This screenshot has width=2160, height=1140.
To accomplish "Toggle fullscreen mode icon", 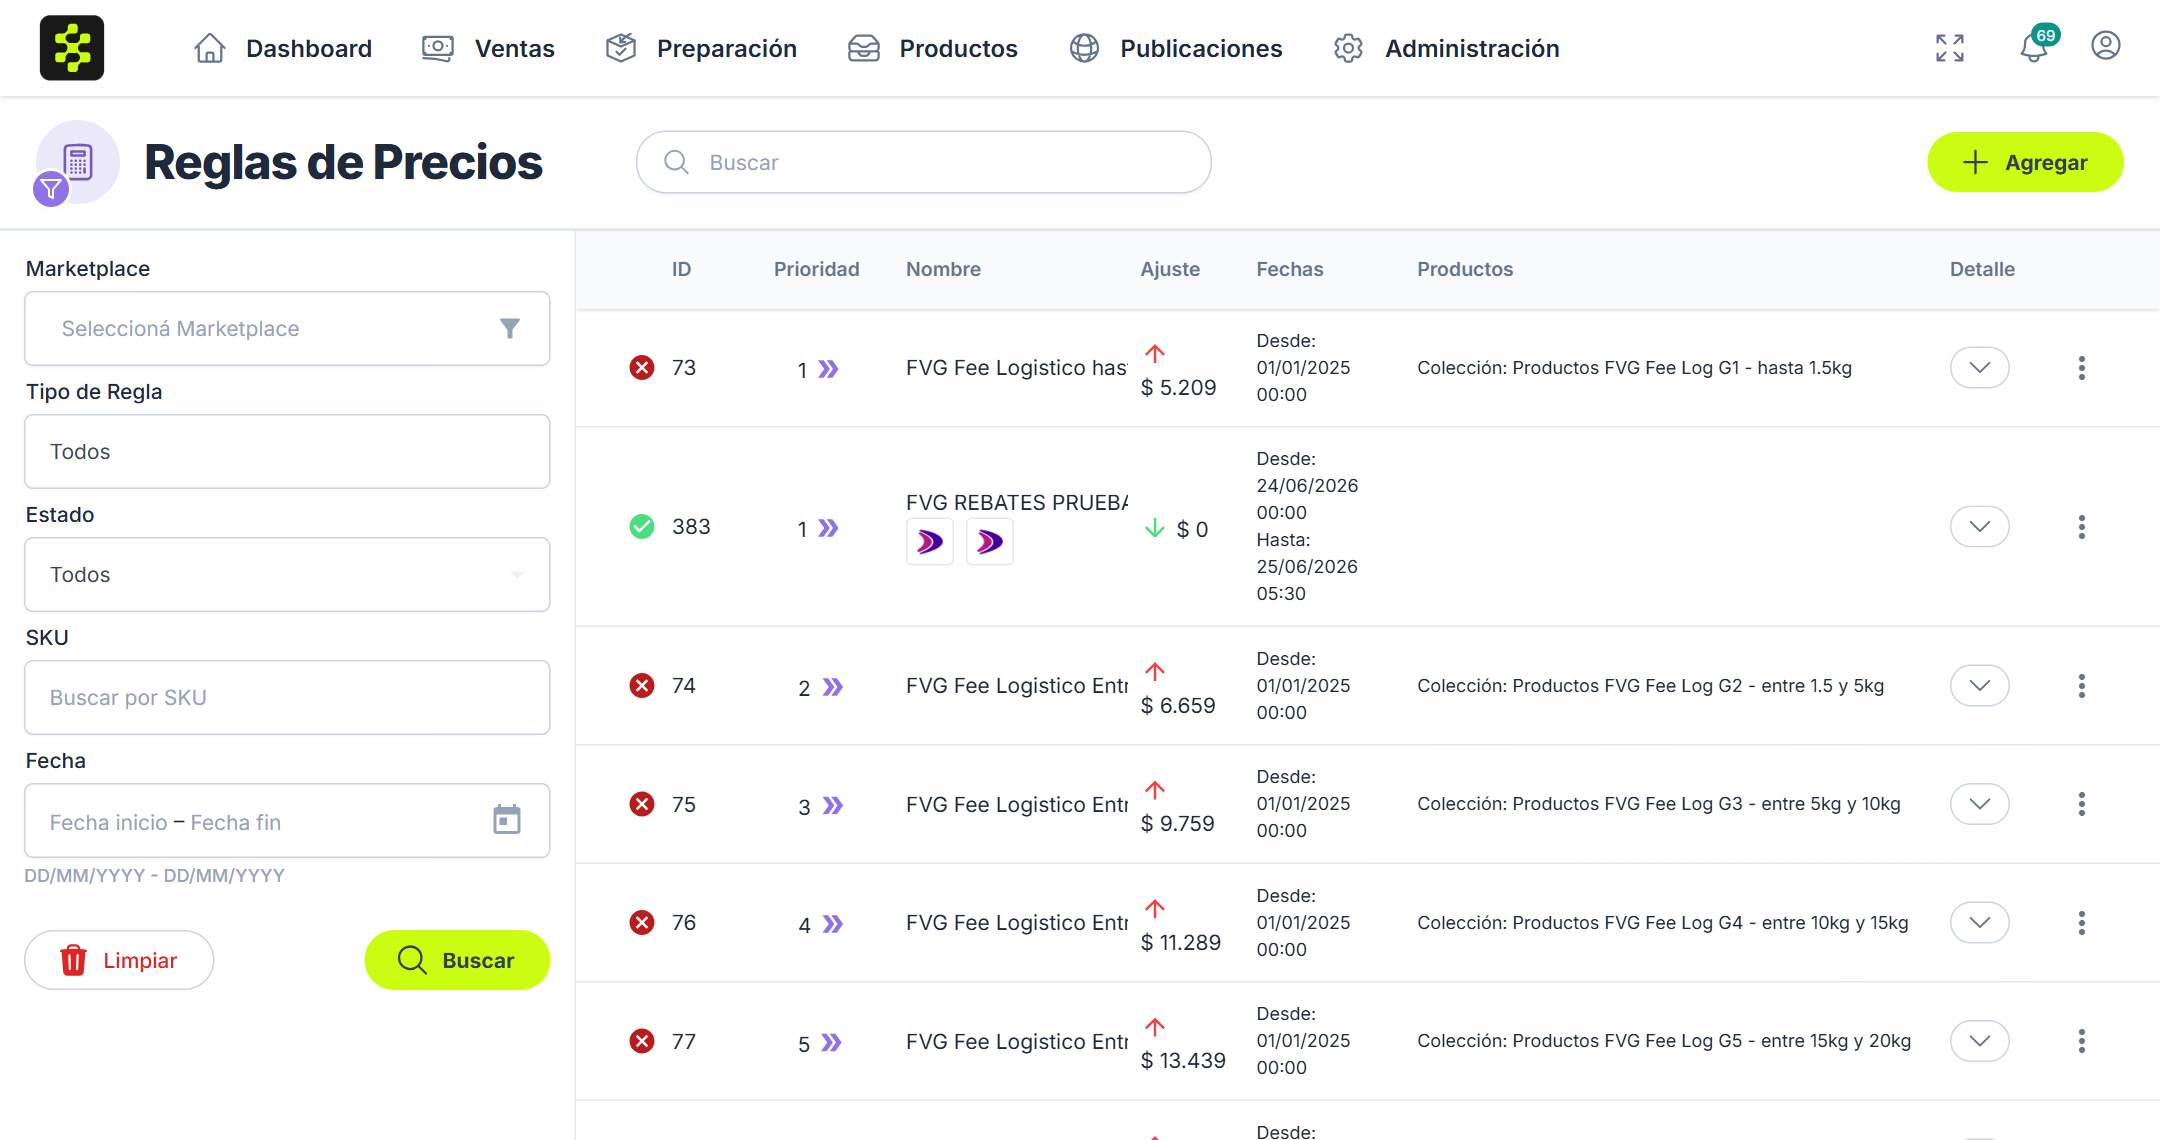I will (1950, 48).
